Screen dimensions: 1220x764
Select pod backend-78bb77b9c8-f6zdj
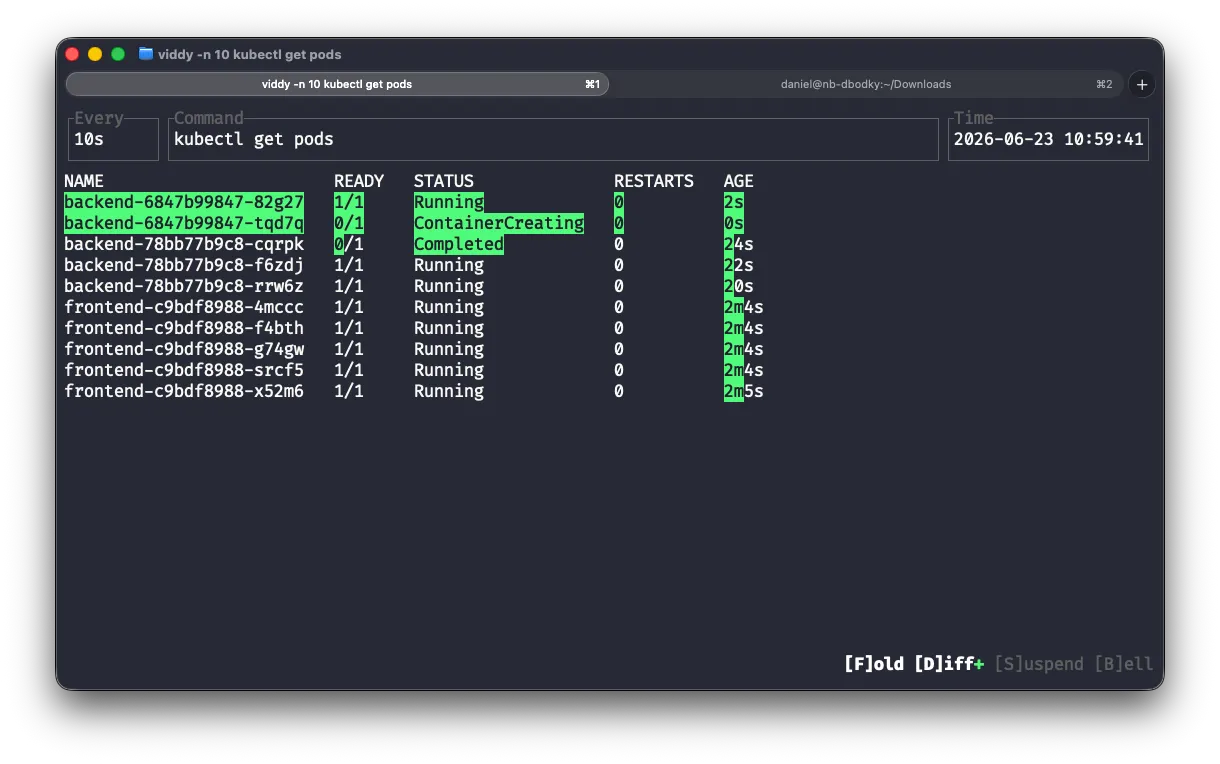pyautogui.click(x=184, y=265)
